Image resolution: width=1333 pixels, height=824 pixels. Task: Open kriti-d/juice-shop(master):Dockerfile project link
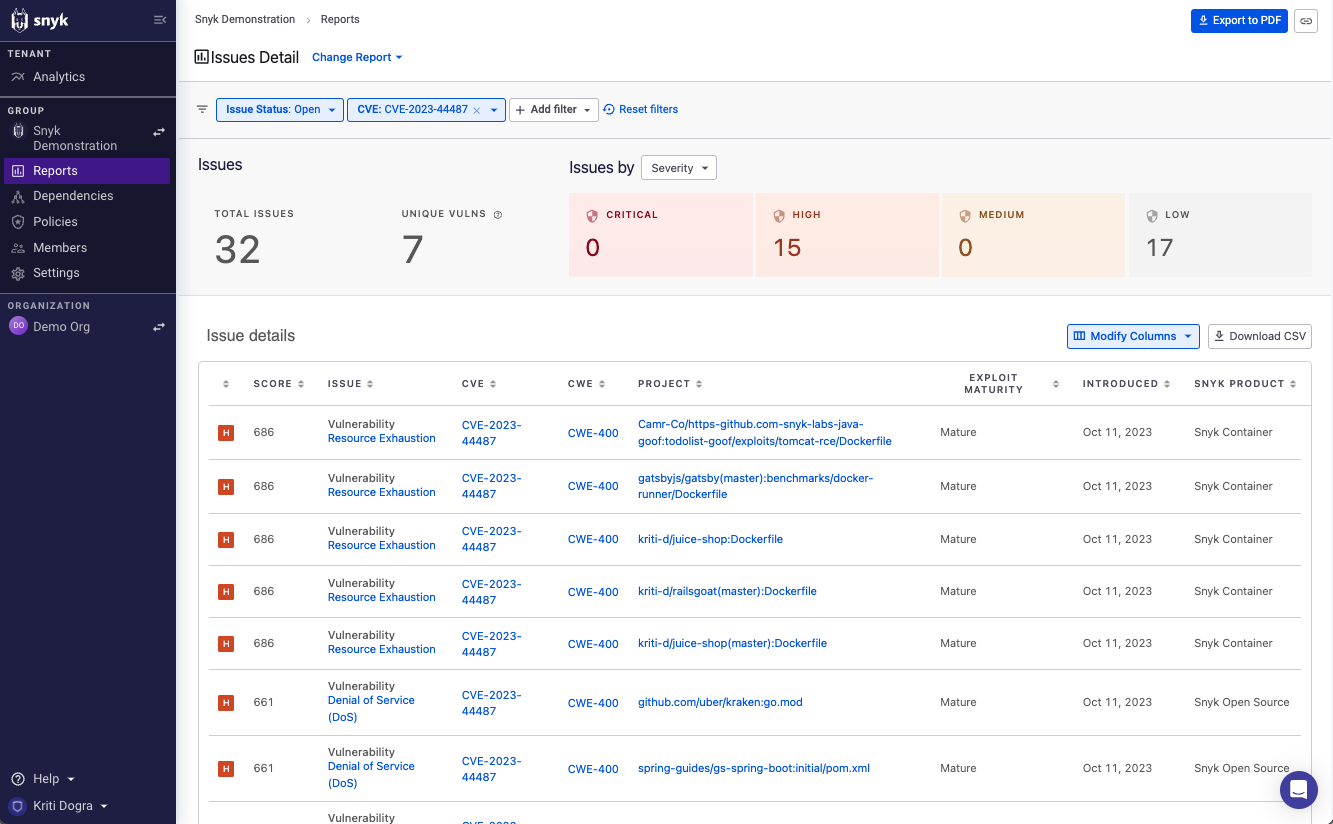click(732, 644)
